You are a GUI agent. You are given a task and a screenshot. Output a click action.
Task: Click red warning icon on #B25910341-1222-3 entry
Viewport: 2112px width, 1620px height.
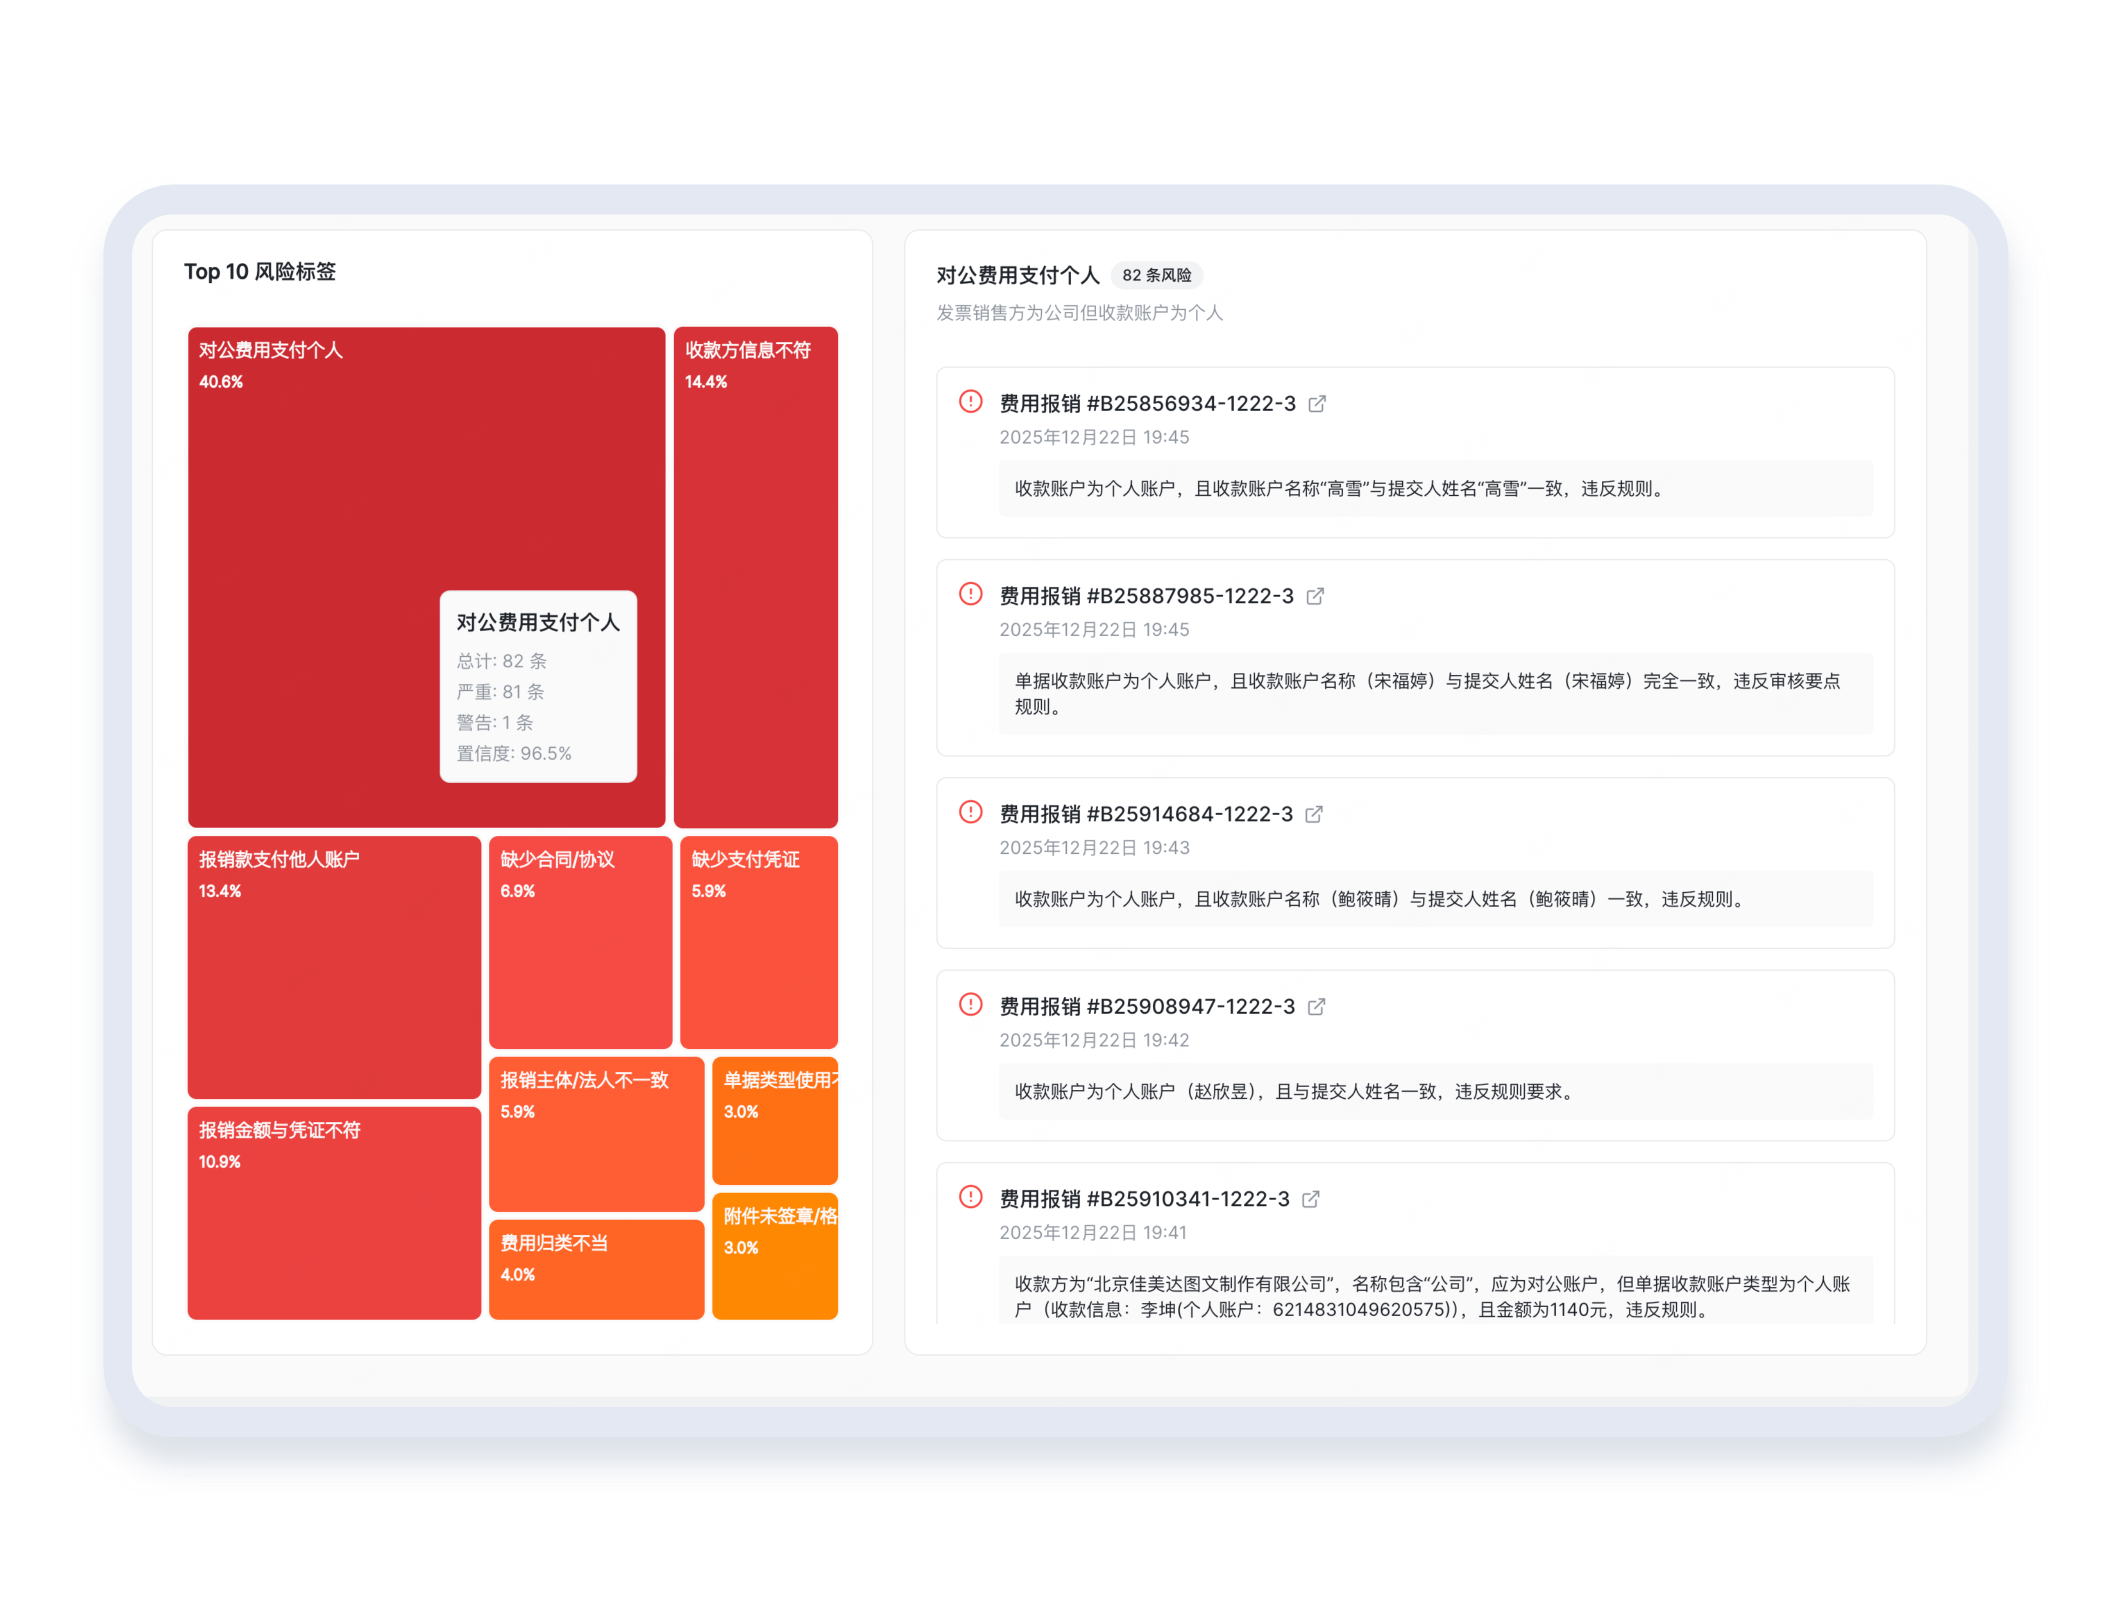coord(970,1197)
